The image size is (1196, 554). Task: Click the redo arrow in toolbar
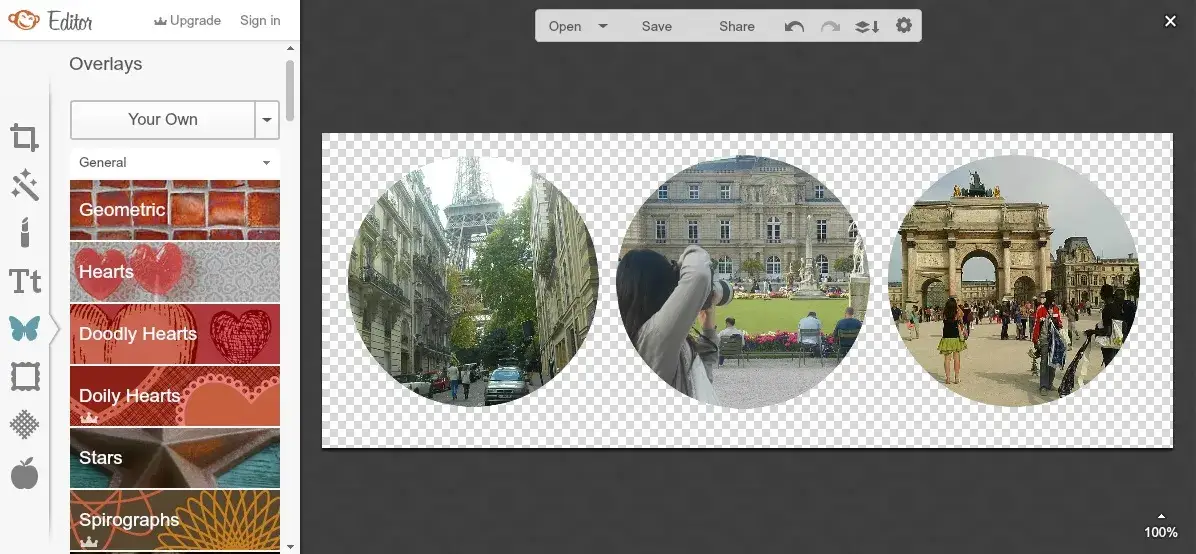pos(830,26)
